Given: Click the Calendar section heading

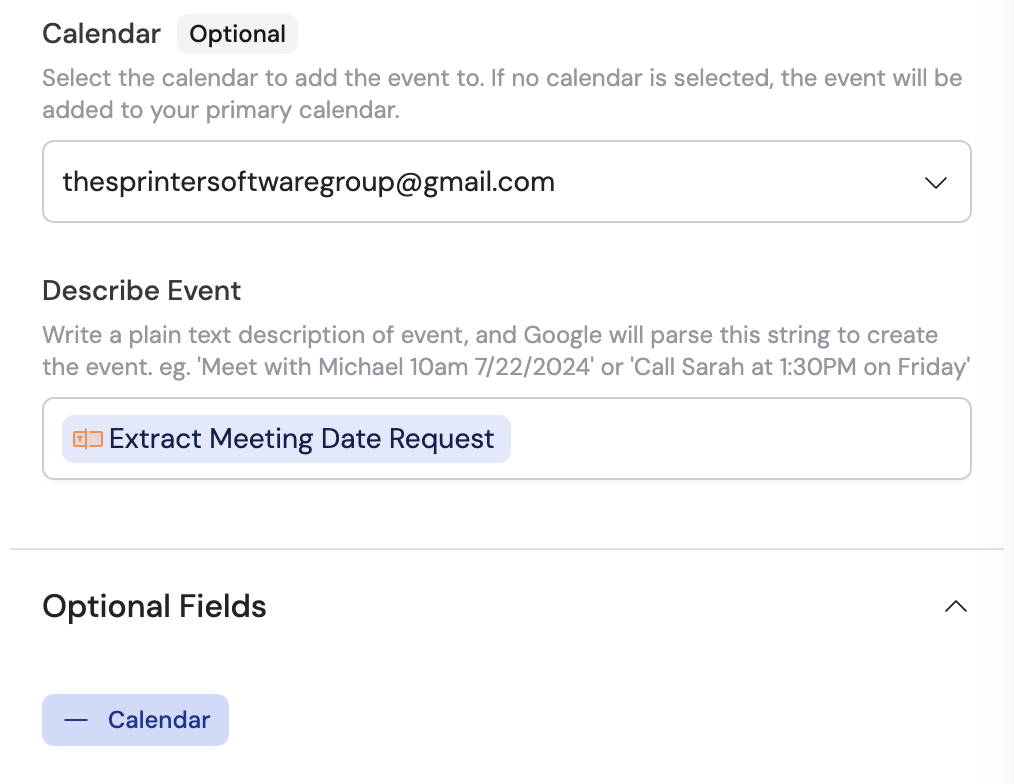Looking at the screenshot, I should point(101,33).
